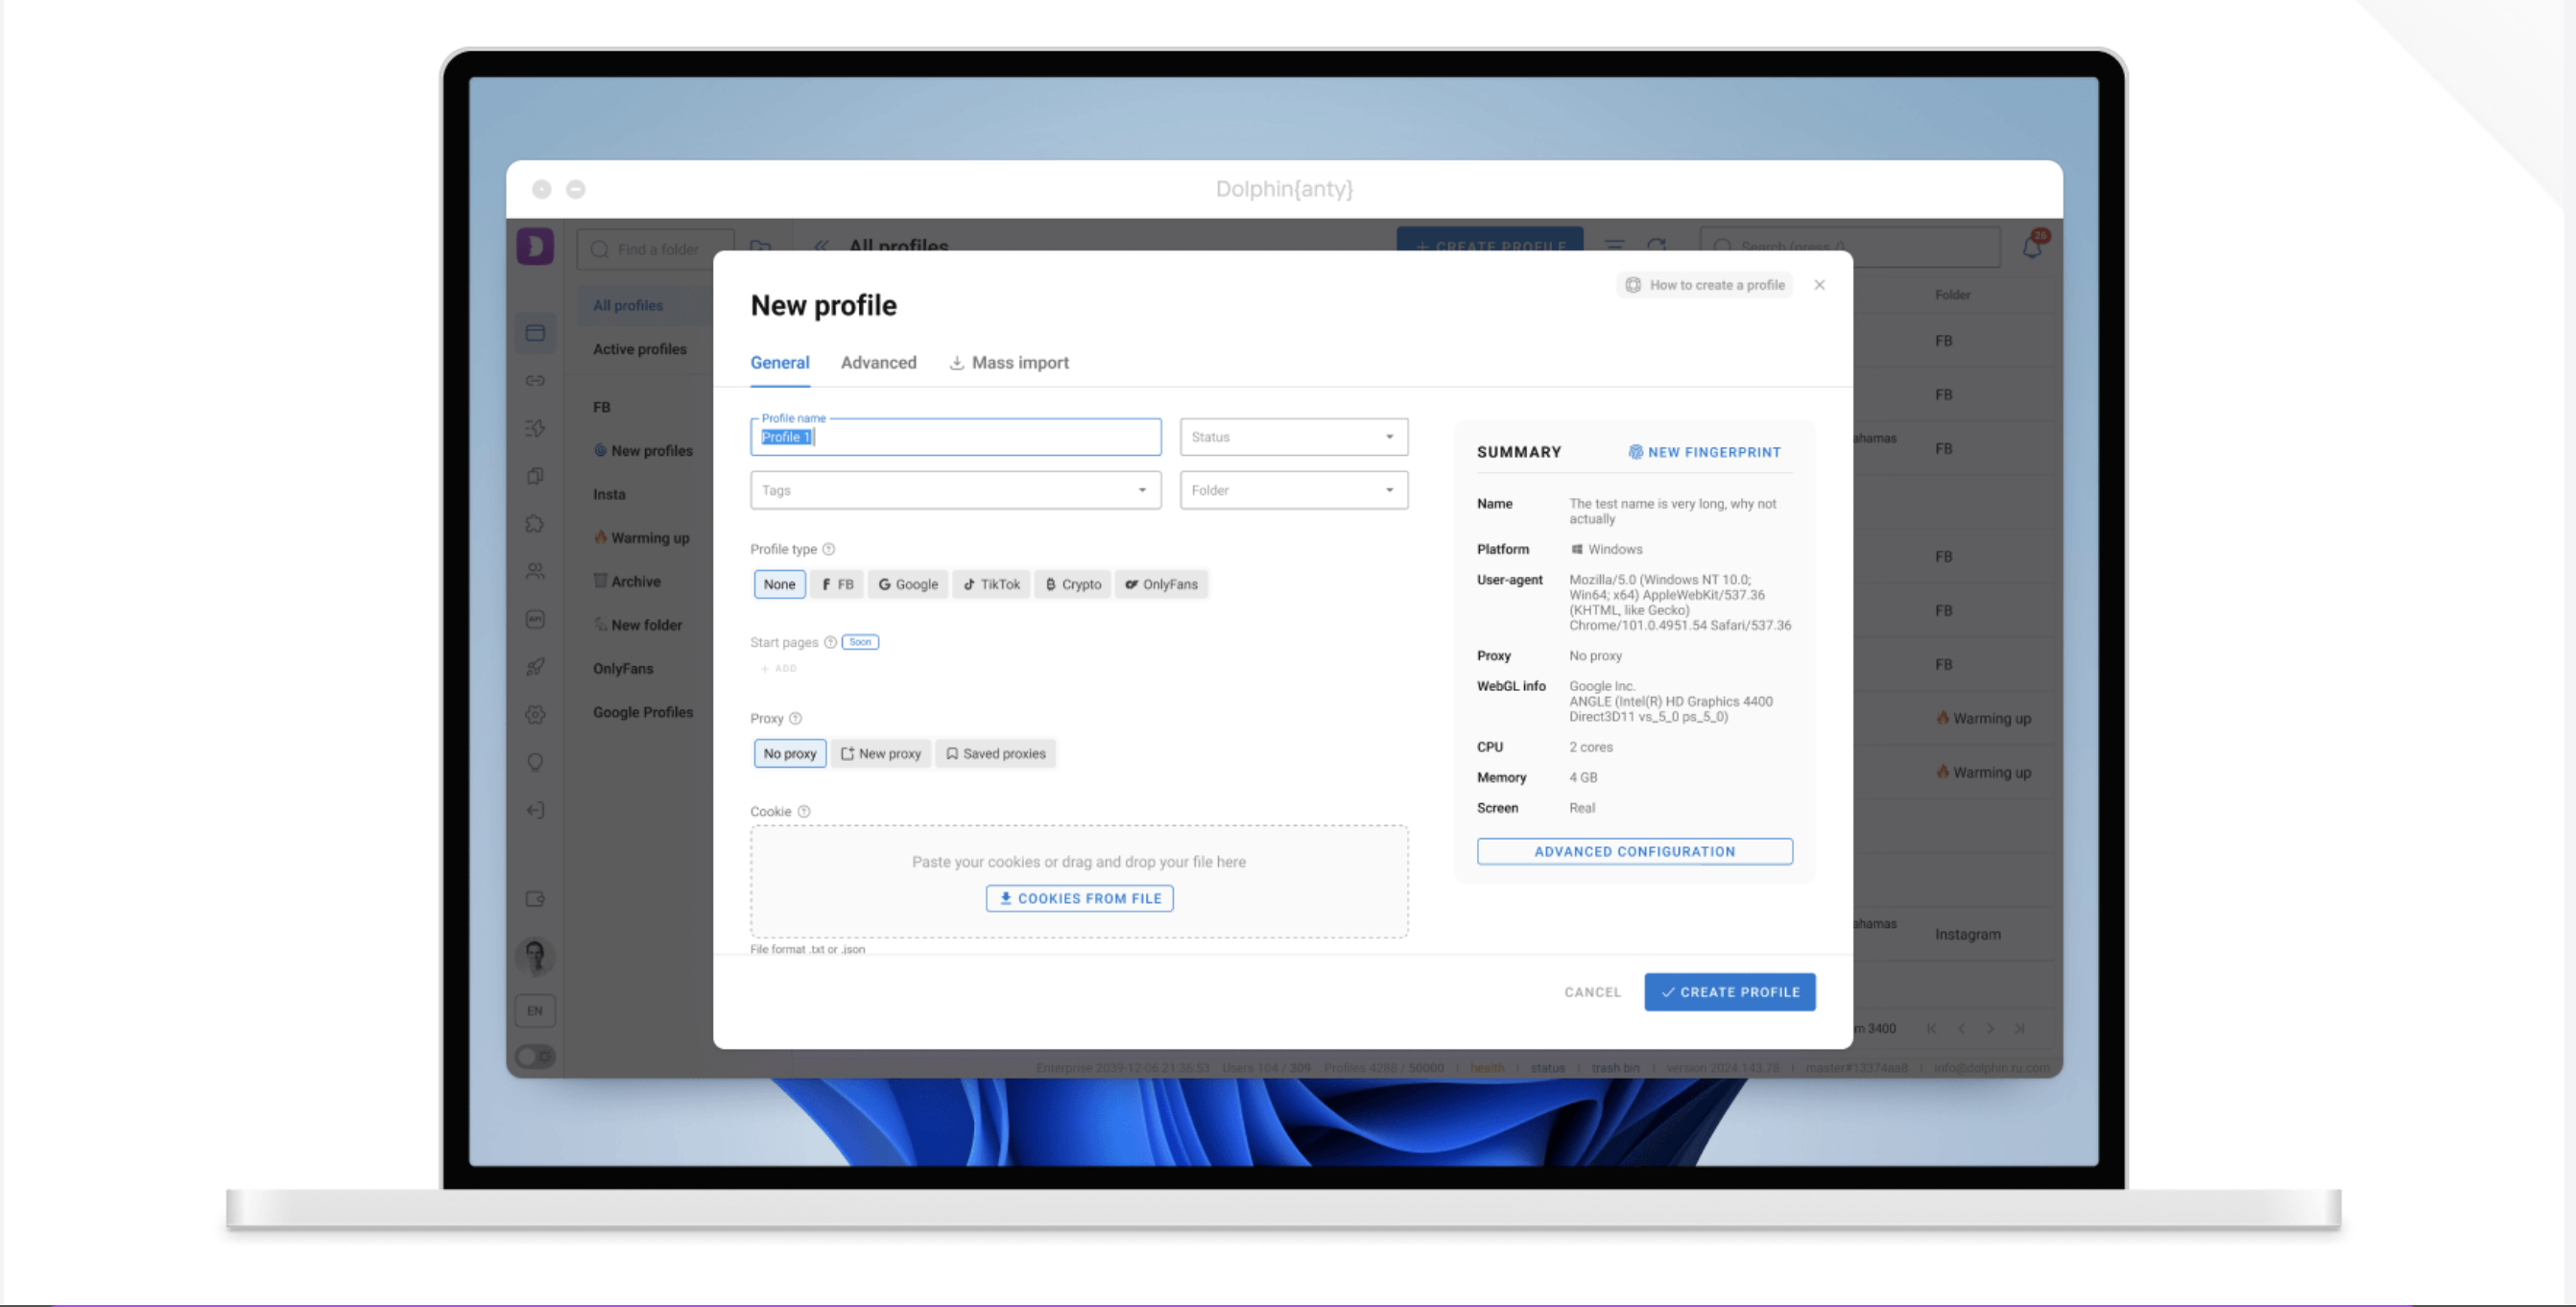Image resolution: width=2576 pixels, height=1307 pixels.
Task: Click the Create Profile button in dialog
Action: 1729,992
